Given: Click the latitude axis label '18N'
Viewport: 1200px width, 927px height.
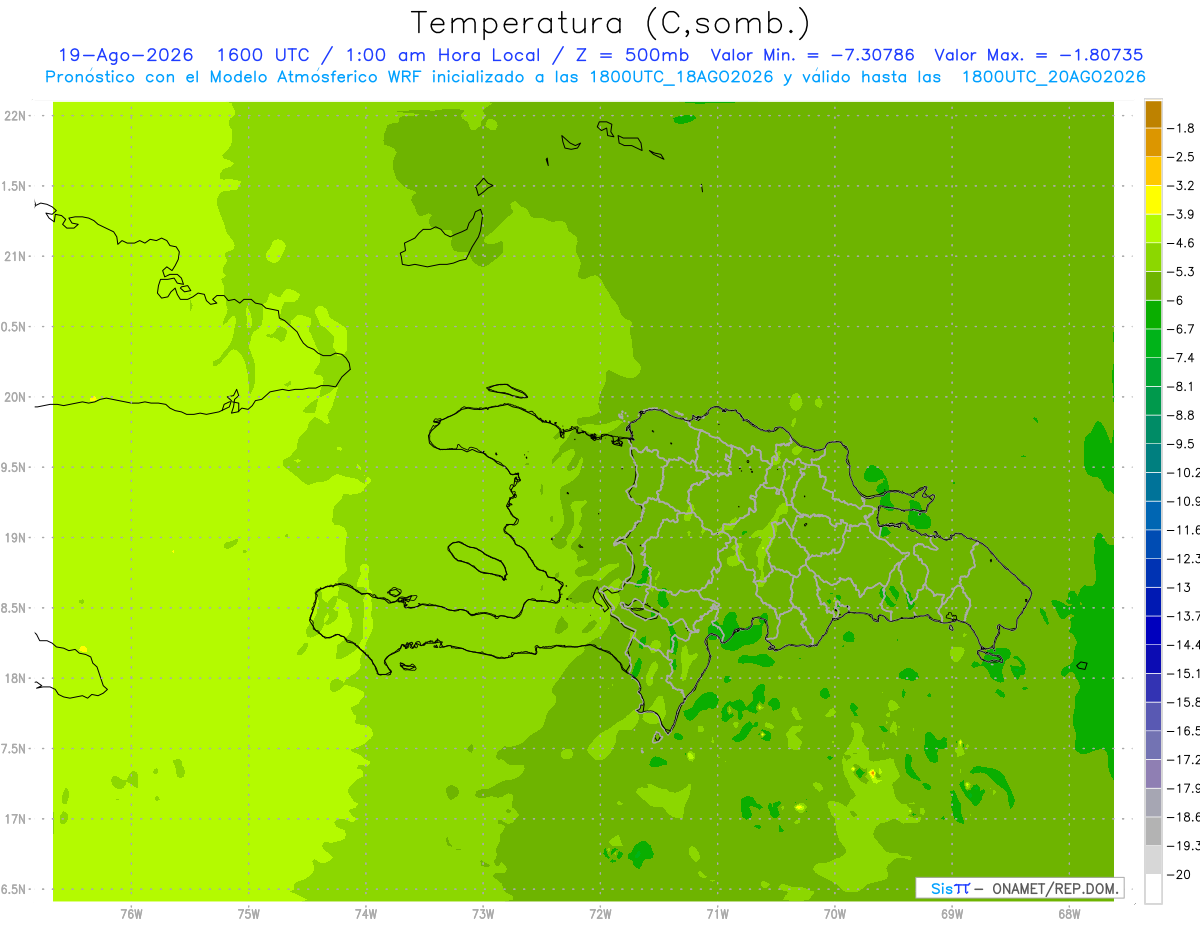Looking at the screenshot, I should pos(14,678).
